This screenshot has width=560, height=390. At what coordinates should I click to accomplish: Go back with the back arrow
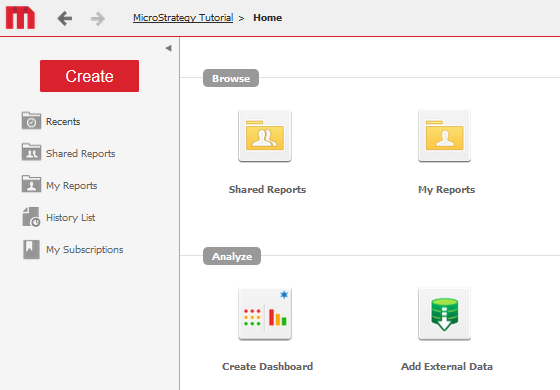point(65,18)
